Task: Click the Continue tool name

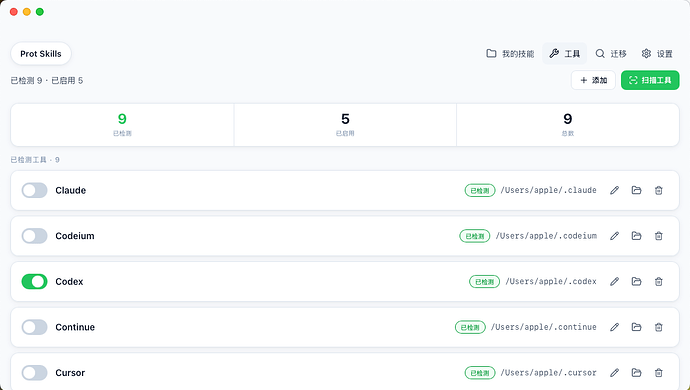Action: click(75, 327)
